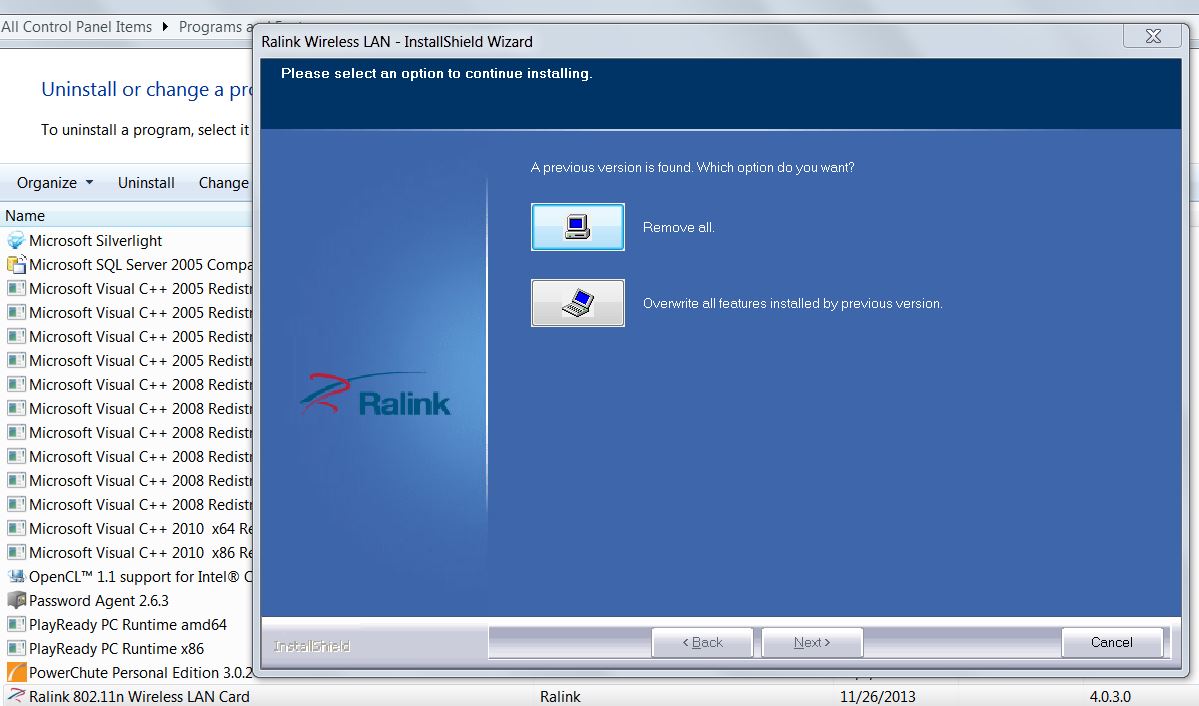1199x706 pixels.
Task: Expand the breadcrumb arrow after All Control Panel Items
Action: [x=164, y=27]
